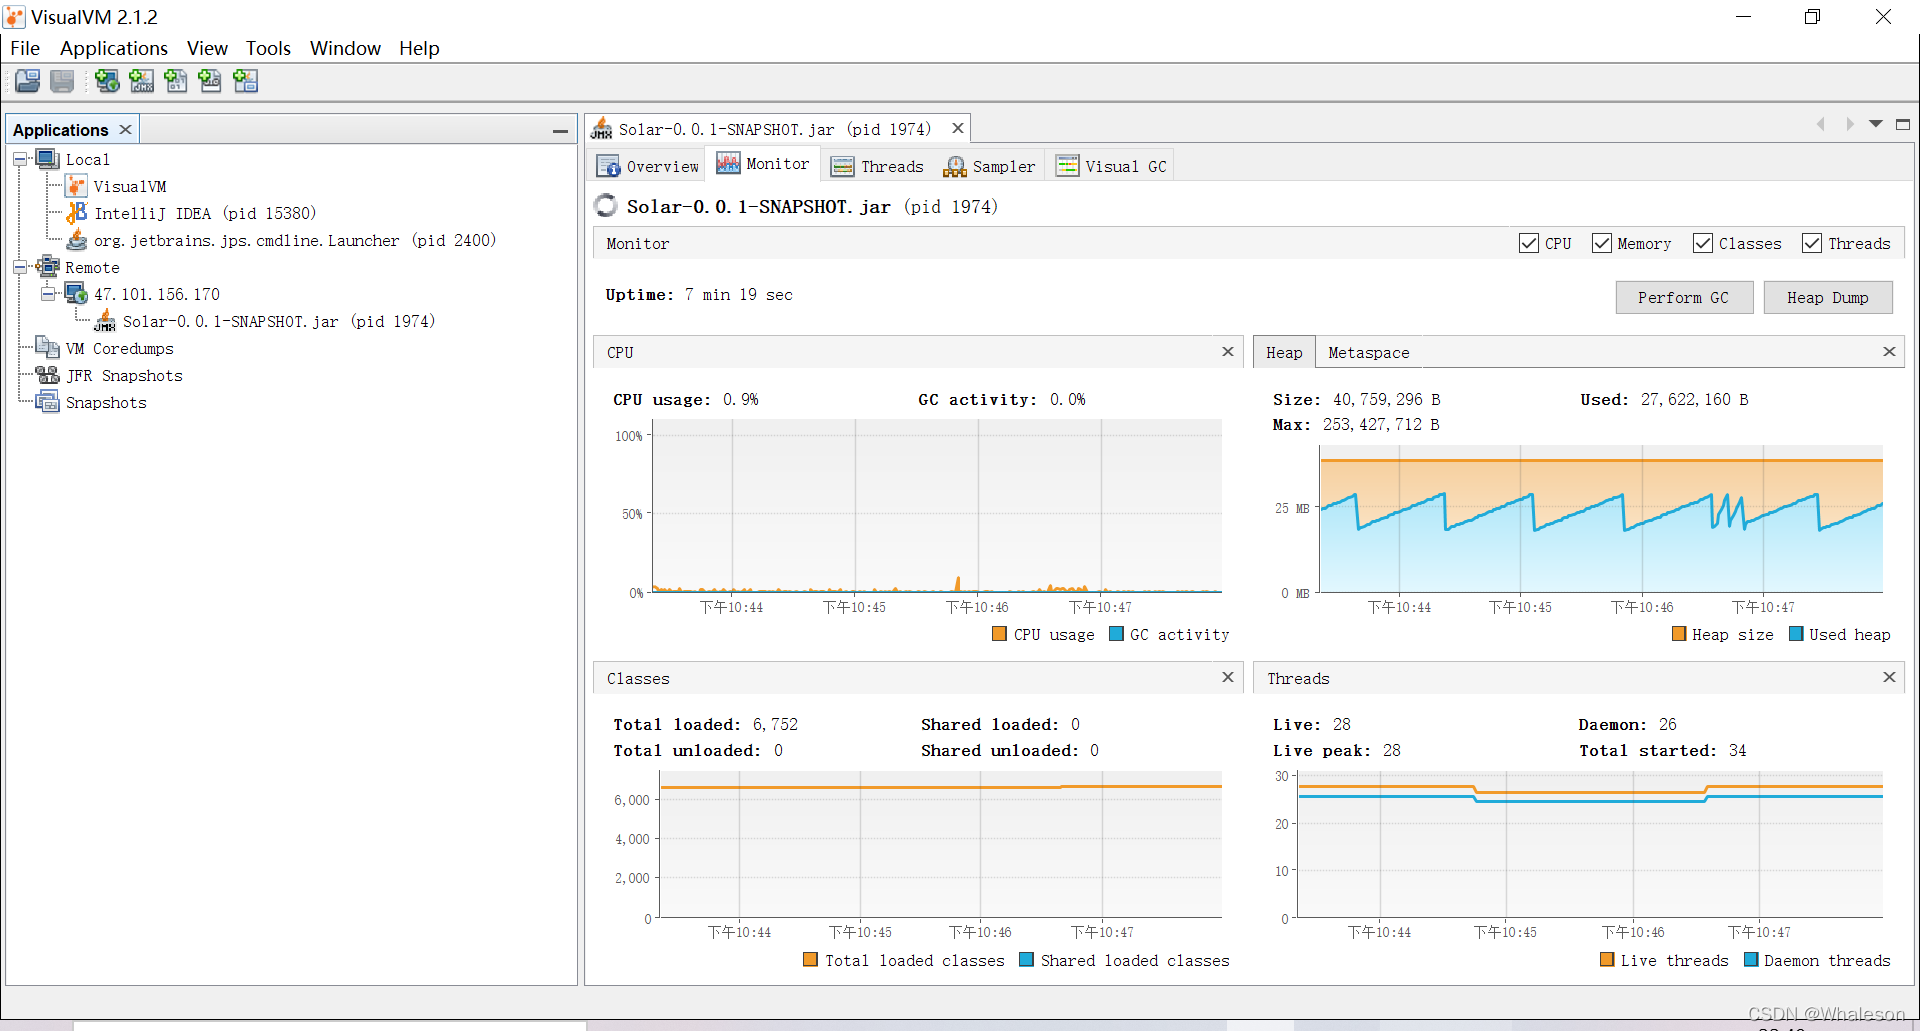The width and height of the screenshot is (1920, 1031).
Task: Click the Live threads legend swatch
Action: tap(1607, 960)
